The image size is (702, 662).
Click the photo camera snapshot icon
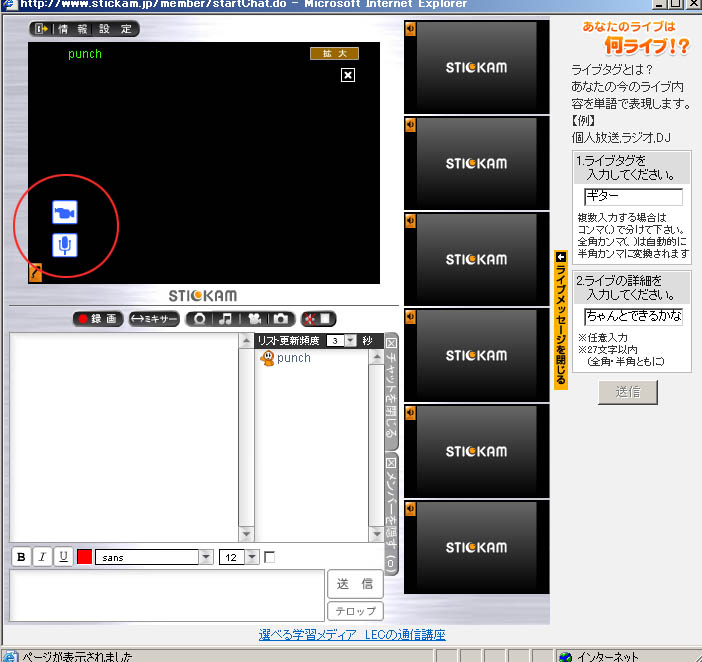[x=281, y=319]
